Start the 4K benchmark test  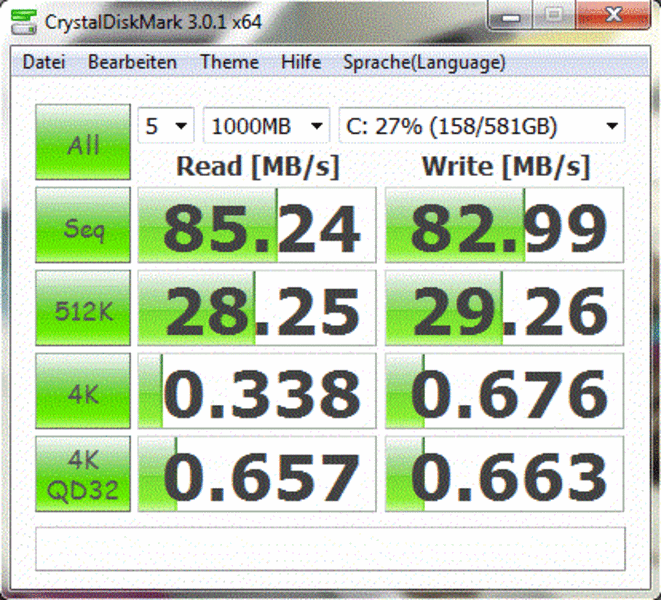83,391
